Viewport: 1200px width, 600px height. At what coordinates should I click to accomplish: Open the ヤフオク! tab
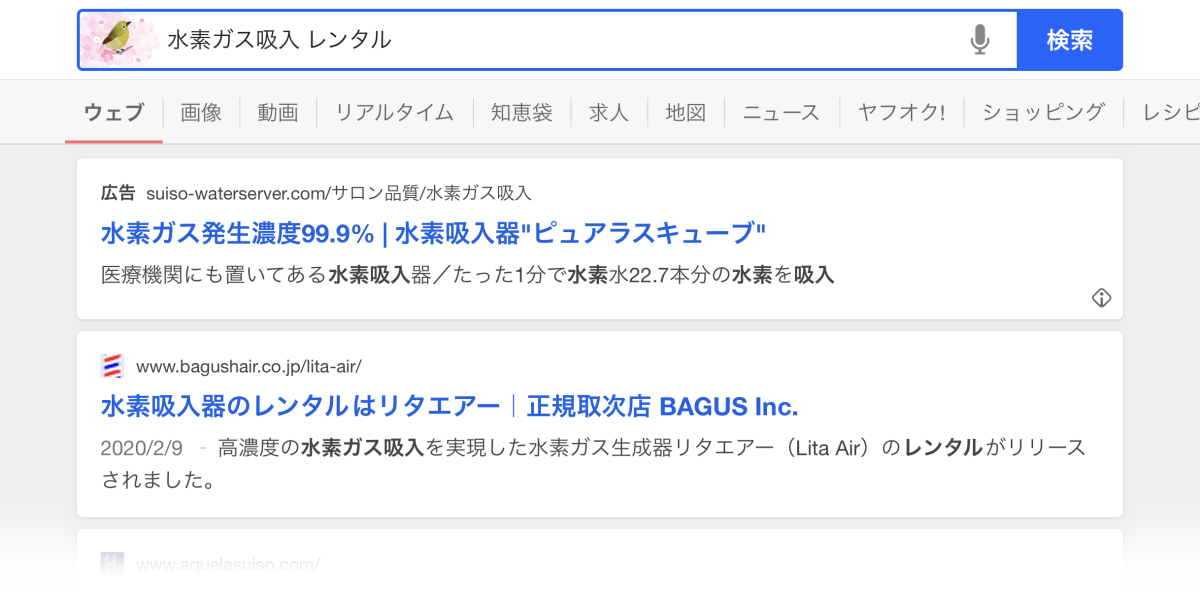(901, 113)
